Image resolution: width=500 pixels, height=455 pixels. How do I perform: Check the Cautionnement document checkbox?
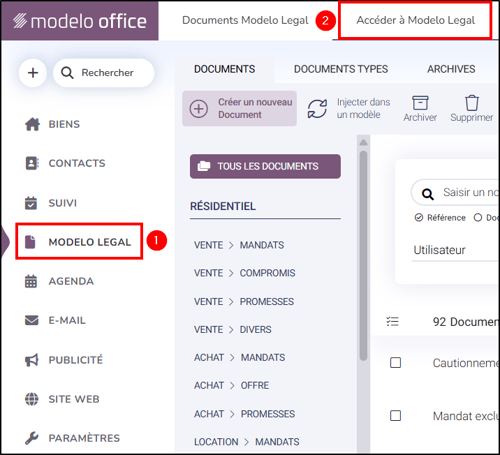[x=395, y=363]
